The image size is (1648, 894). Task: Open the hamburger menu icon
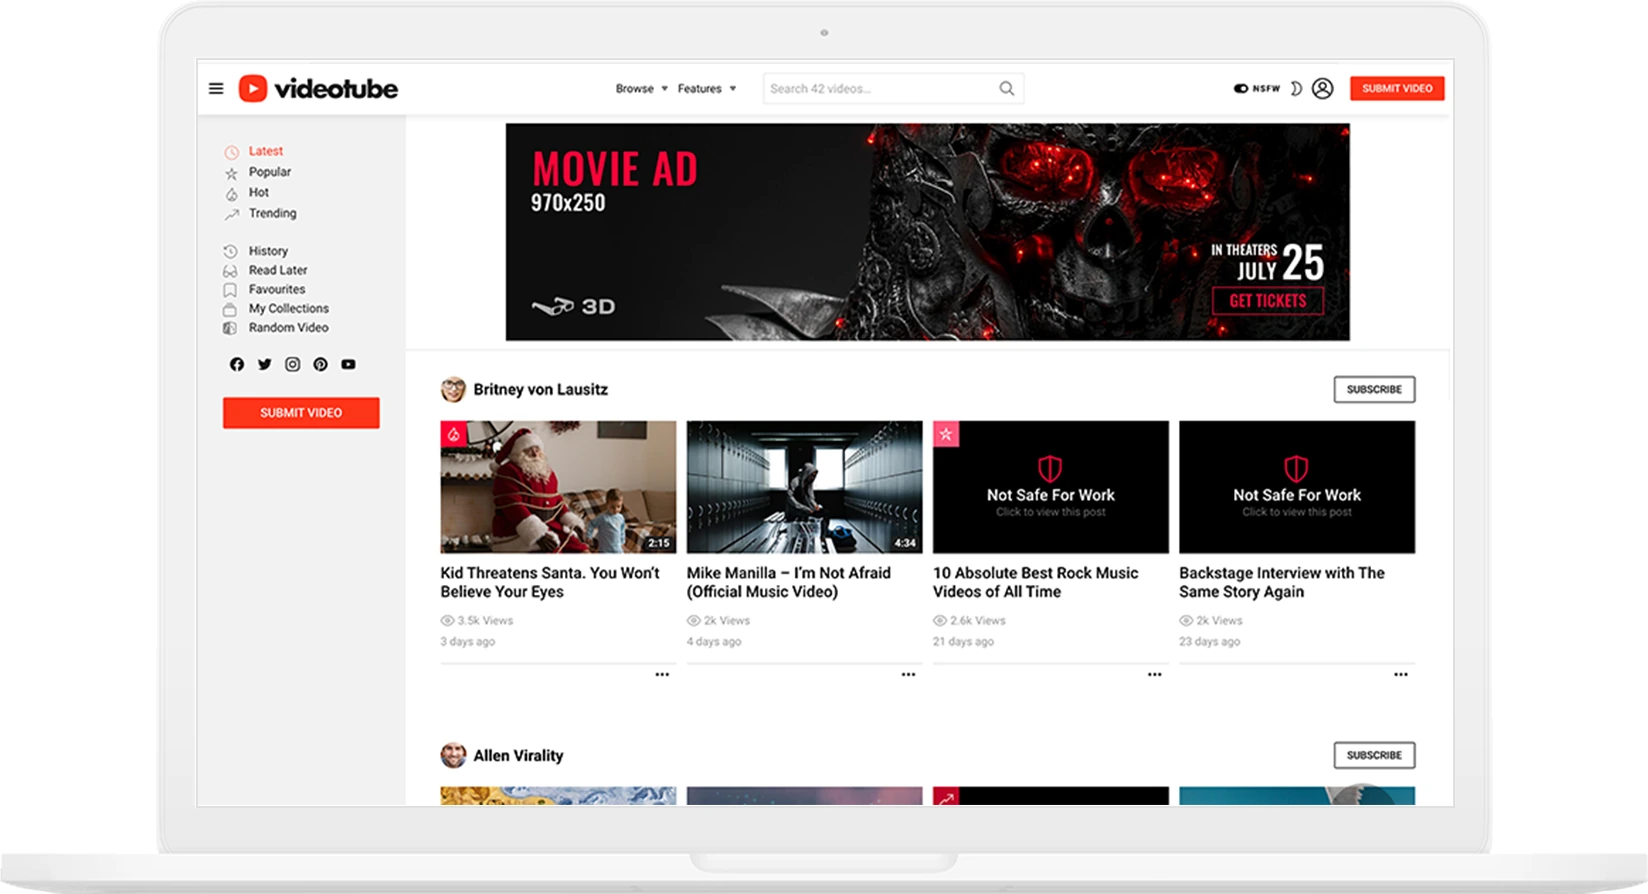click(x=216, y=88)
